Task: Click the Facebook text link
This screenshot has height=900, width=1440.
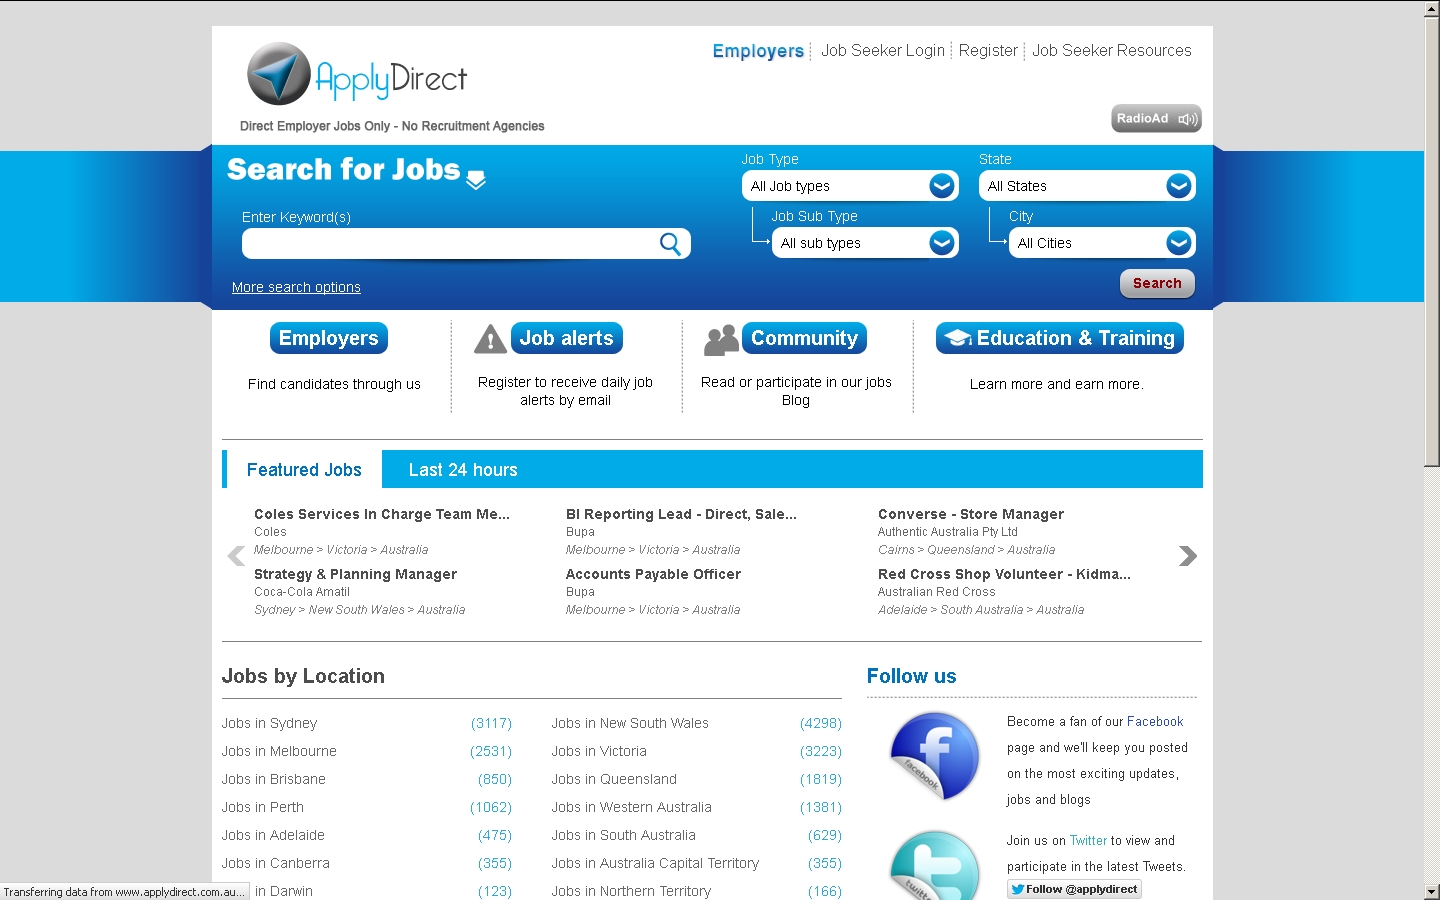Action: pyautogui.click(x=1155, y=721)
